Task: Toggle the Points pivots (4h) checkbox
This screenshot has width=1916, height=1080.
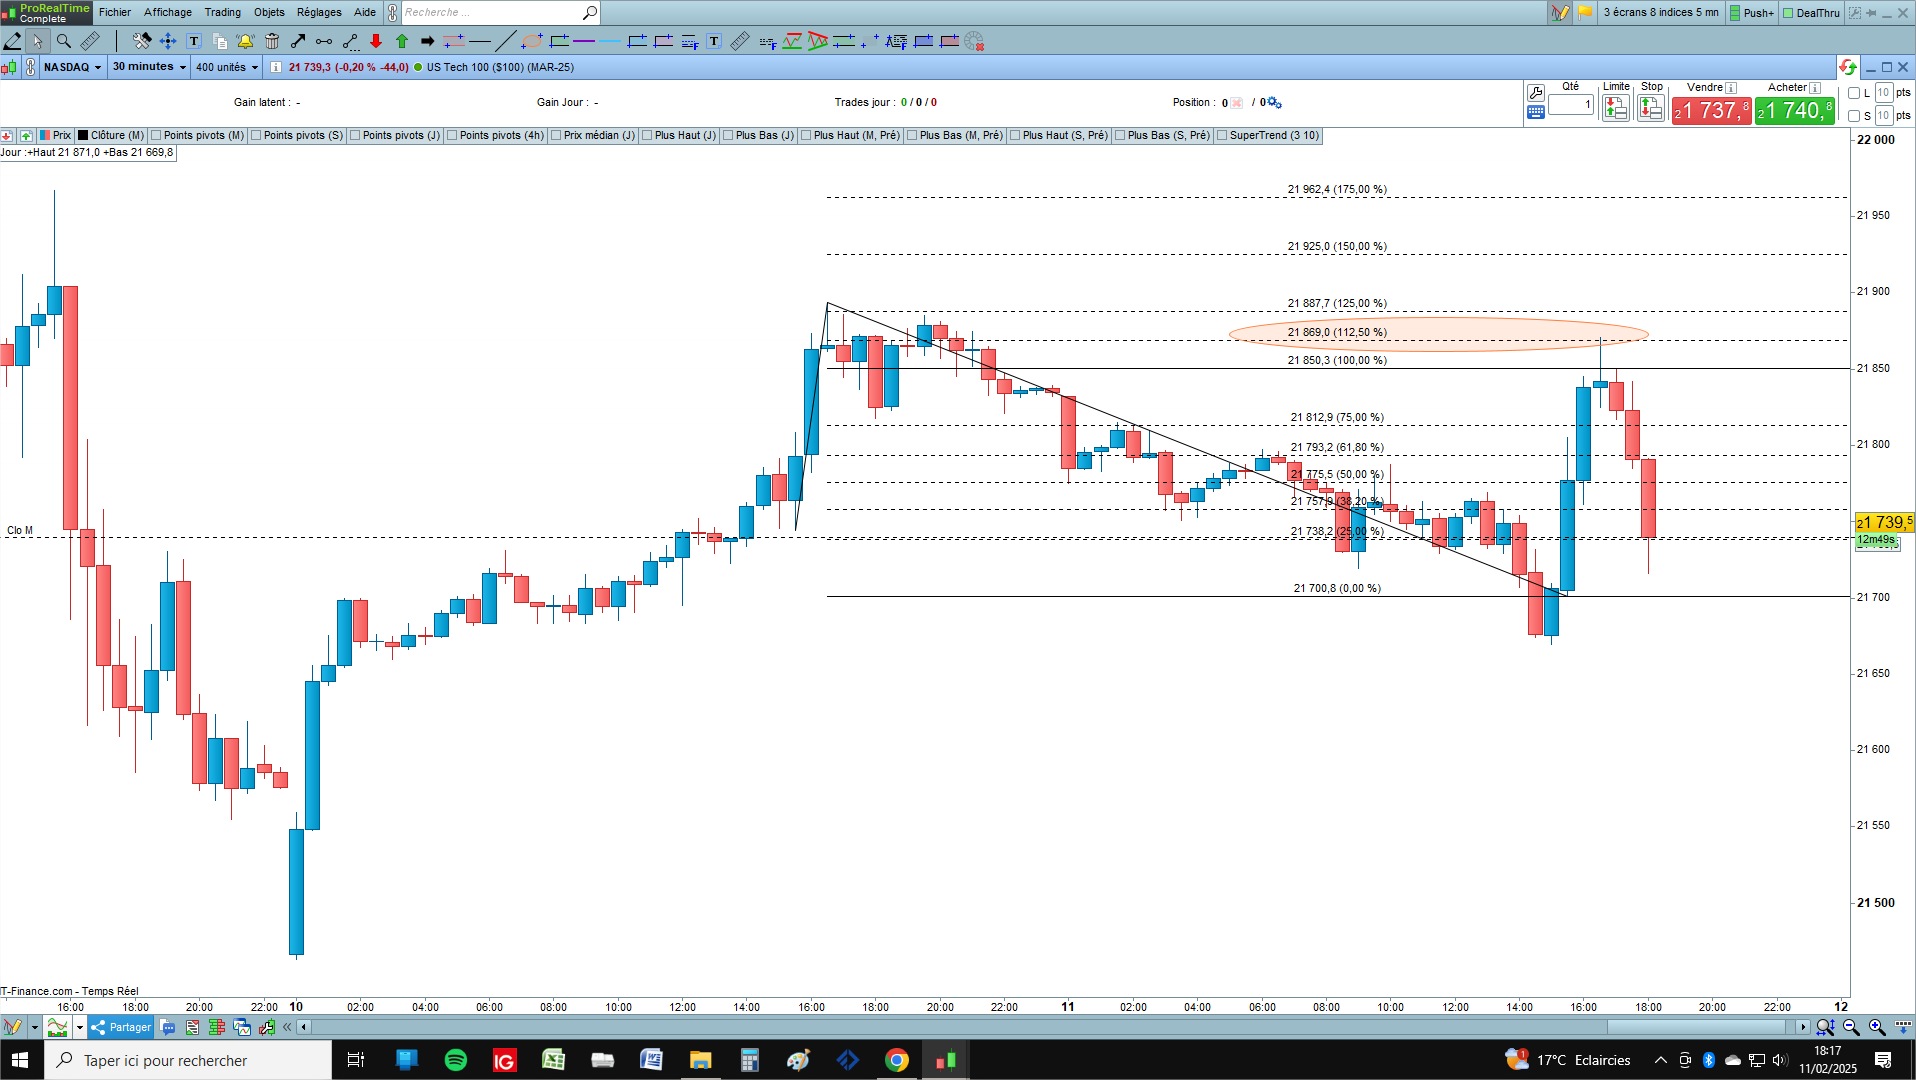Action: tap(452, 136)
